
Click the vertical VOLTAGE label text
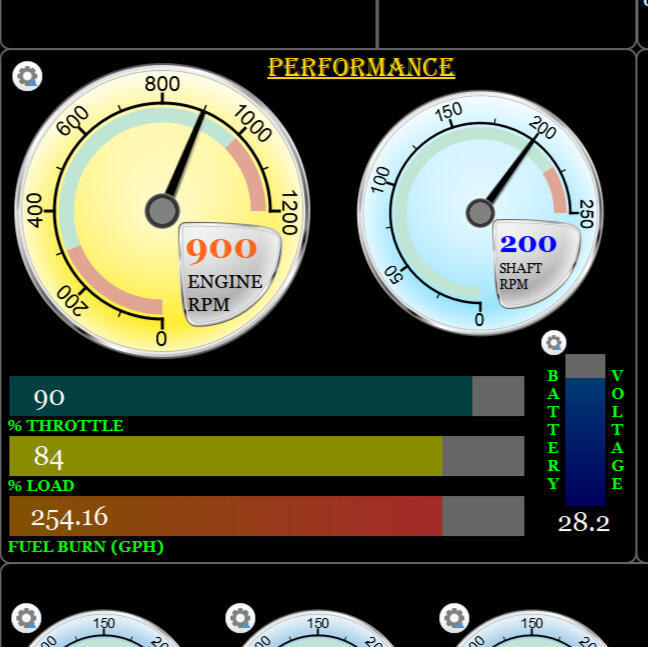click(617, 430)
